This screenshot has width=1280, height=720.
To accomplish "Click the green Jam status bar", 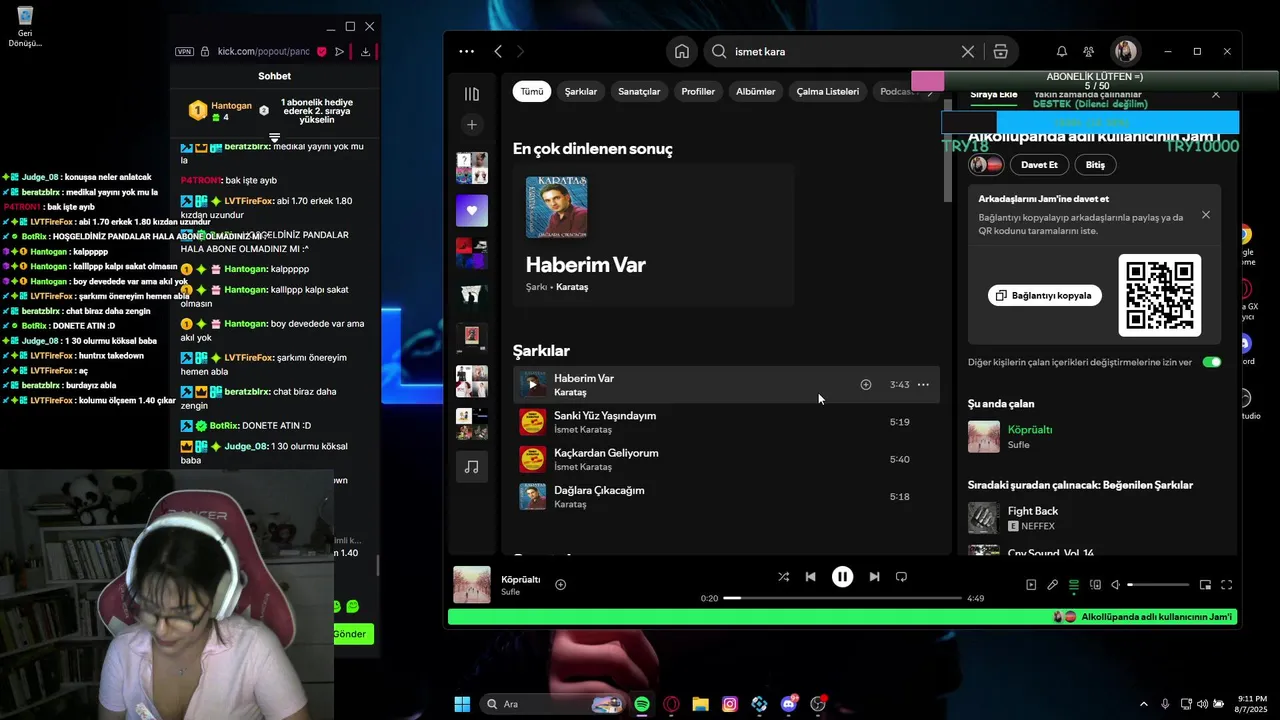I will [x=843, y=617].
